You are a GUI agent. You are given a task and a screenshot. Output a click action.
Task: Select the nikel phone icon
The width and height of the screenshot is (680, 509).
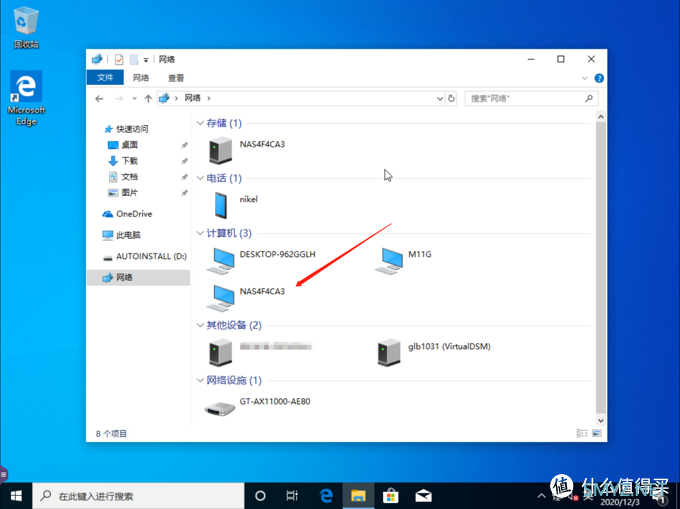[x=220, y=205]
